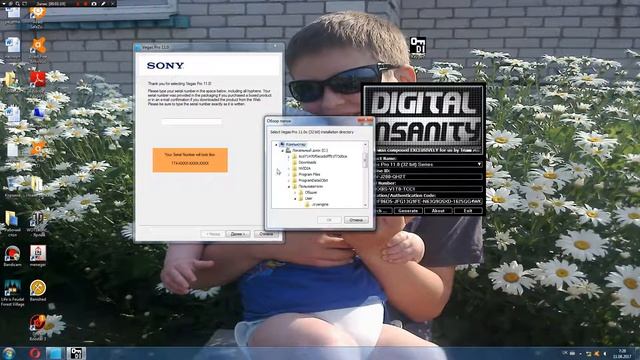Select Локальный диск (C:) in the tree
The height and width of the screenshot is (360, 640).
[x=310, y=151]
